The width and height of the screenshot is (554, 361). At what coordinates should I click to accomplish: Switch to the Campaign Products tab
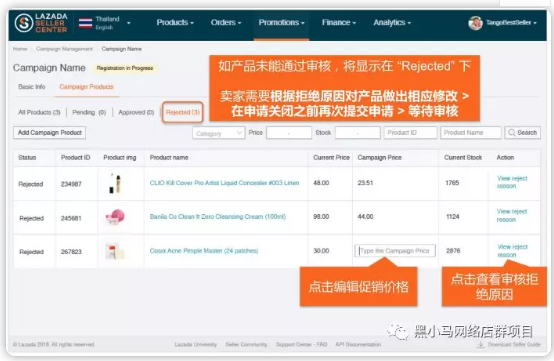coord(86,87)
